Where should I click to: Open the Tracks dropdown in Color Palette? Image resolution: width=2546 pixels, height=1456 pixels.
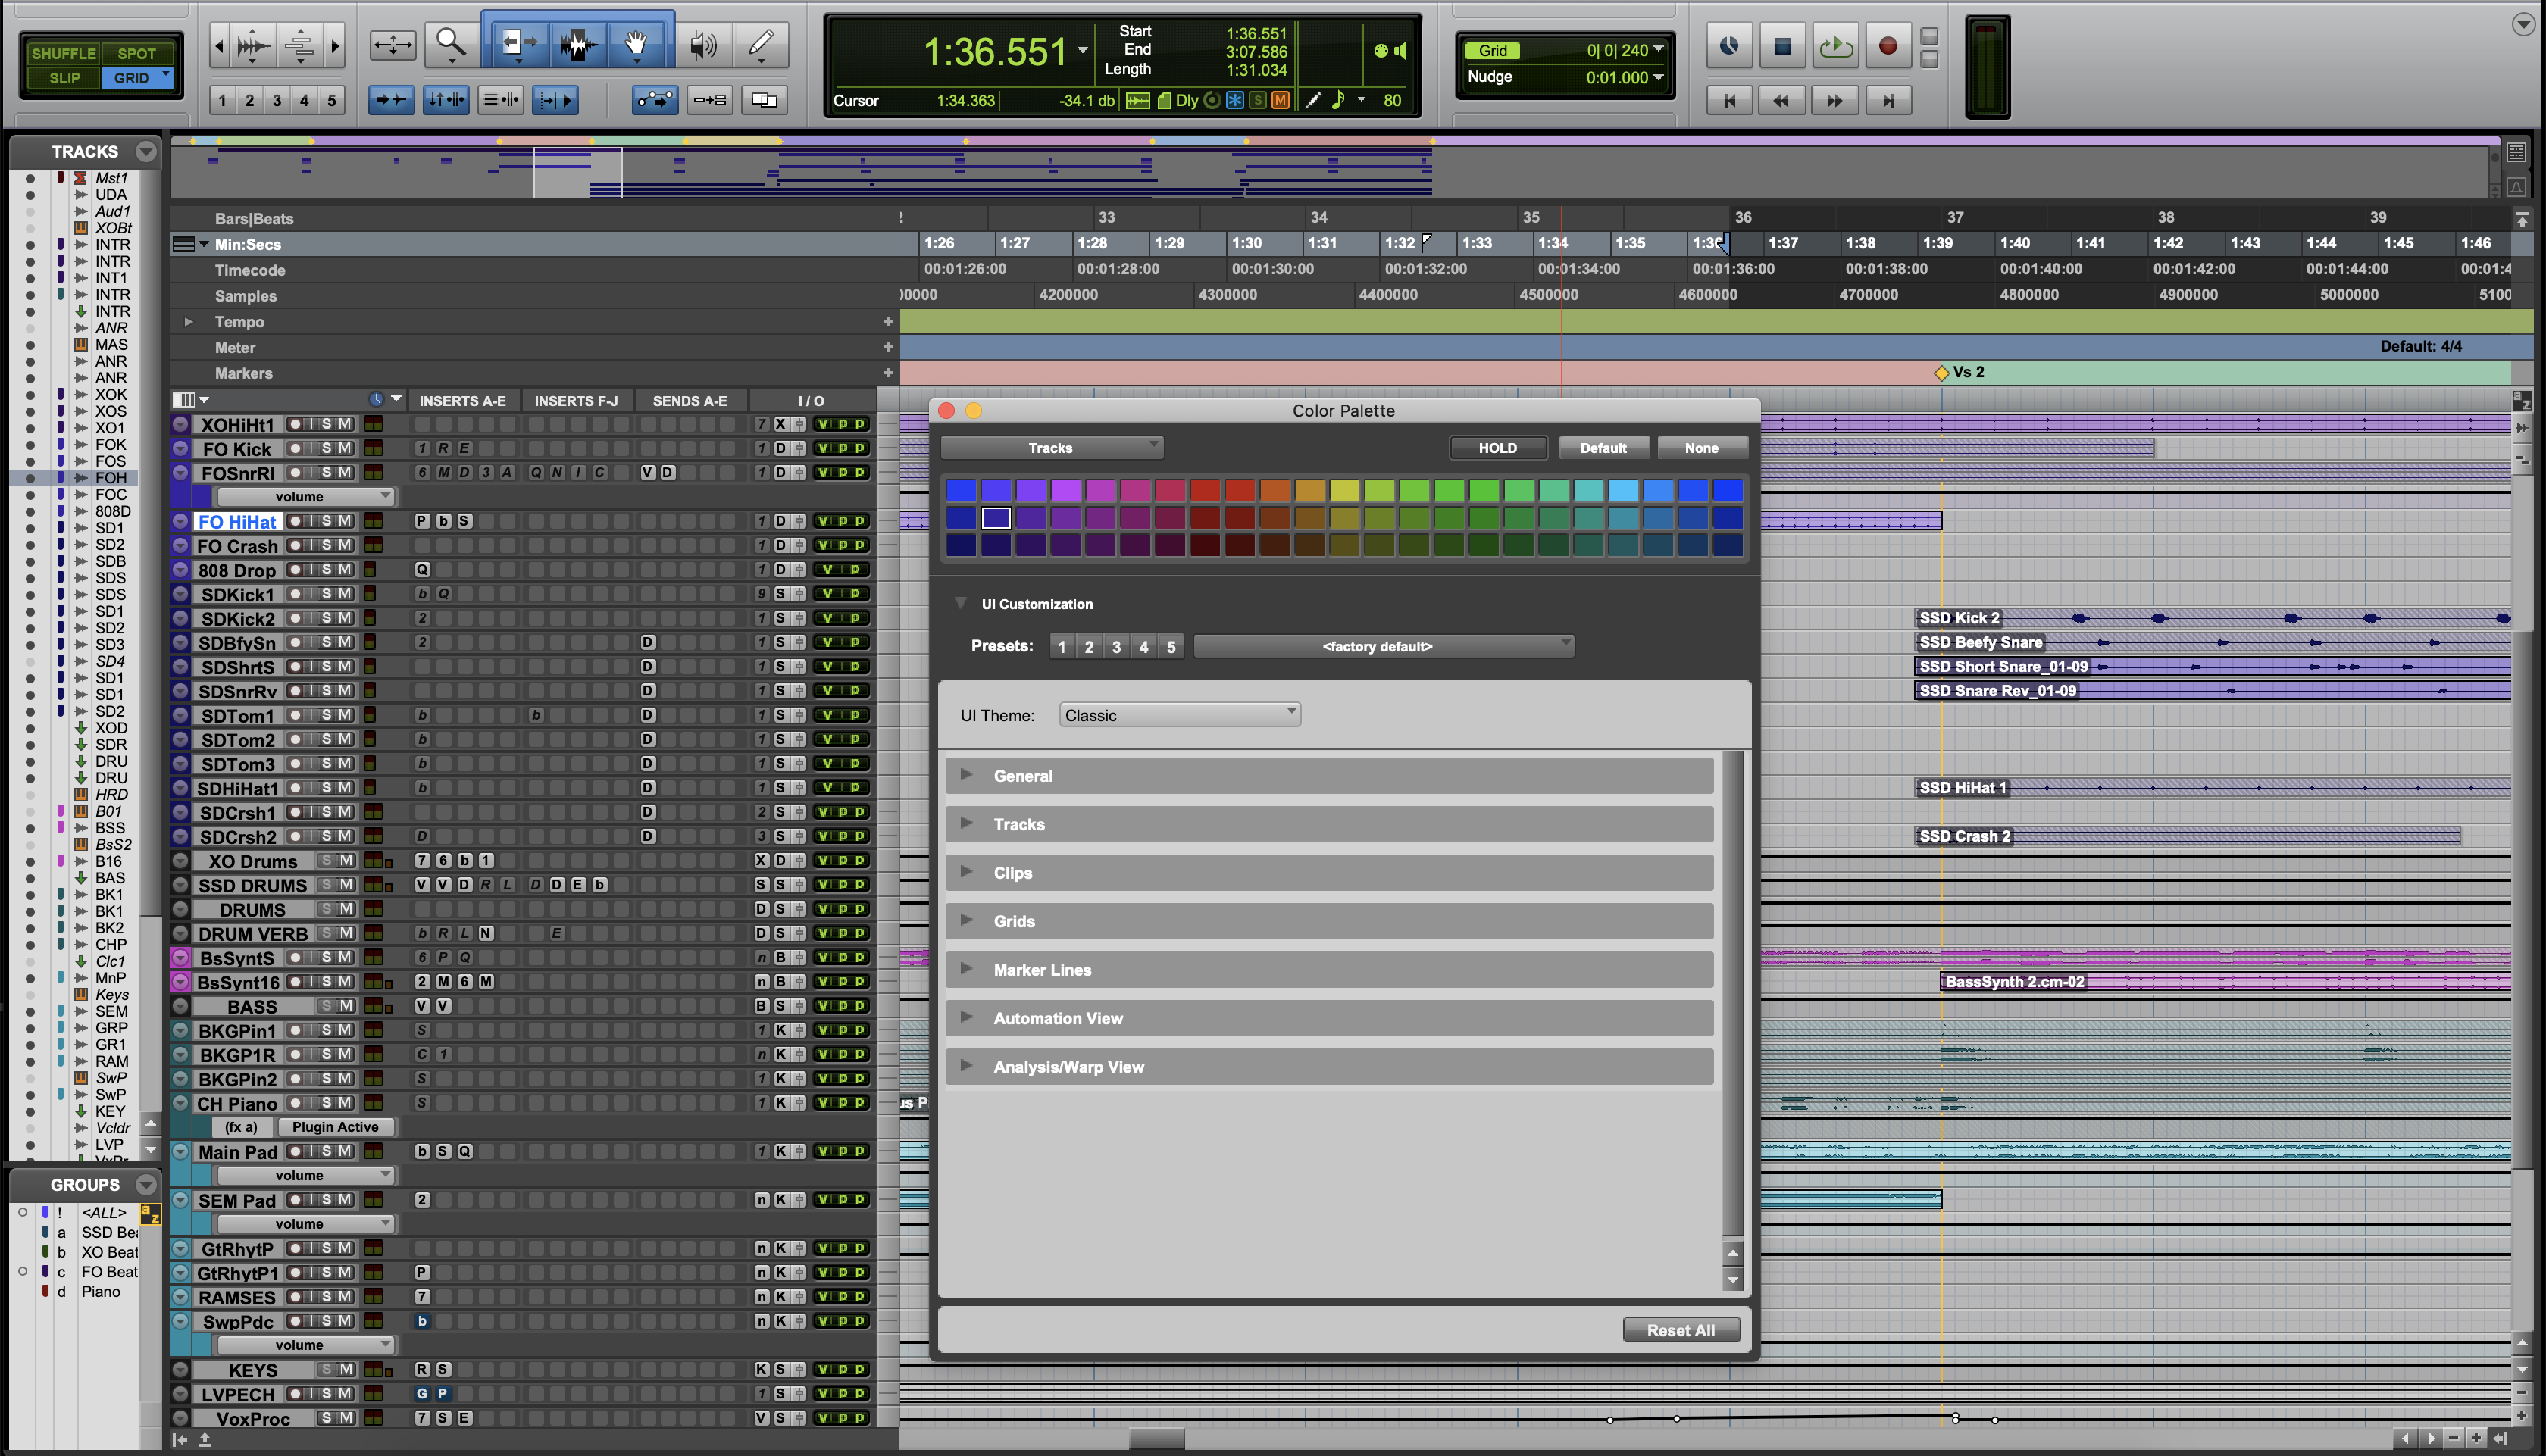pyautogui.click(x=1051, y=448)
